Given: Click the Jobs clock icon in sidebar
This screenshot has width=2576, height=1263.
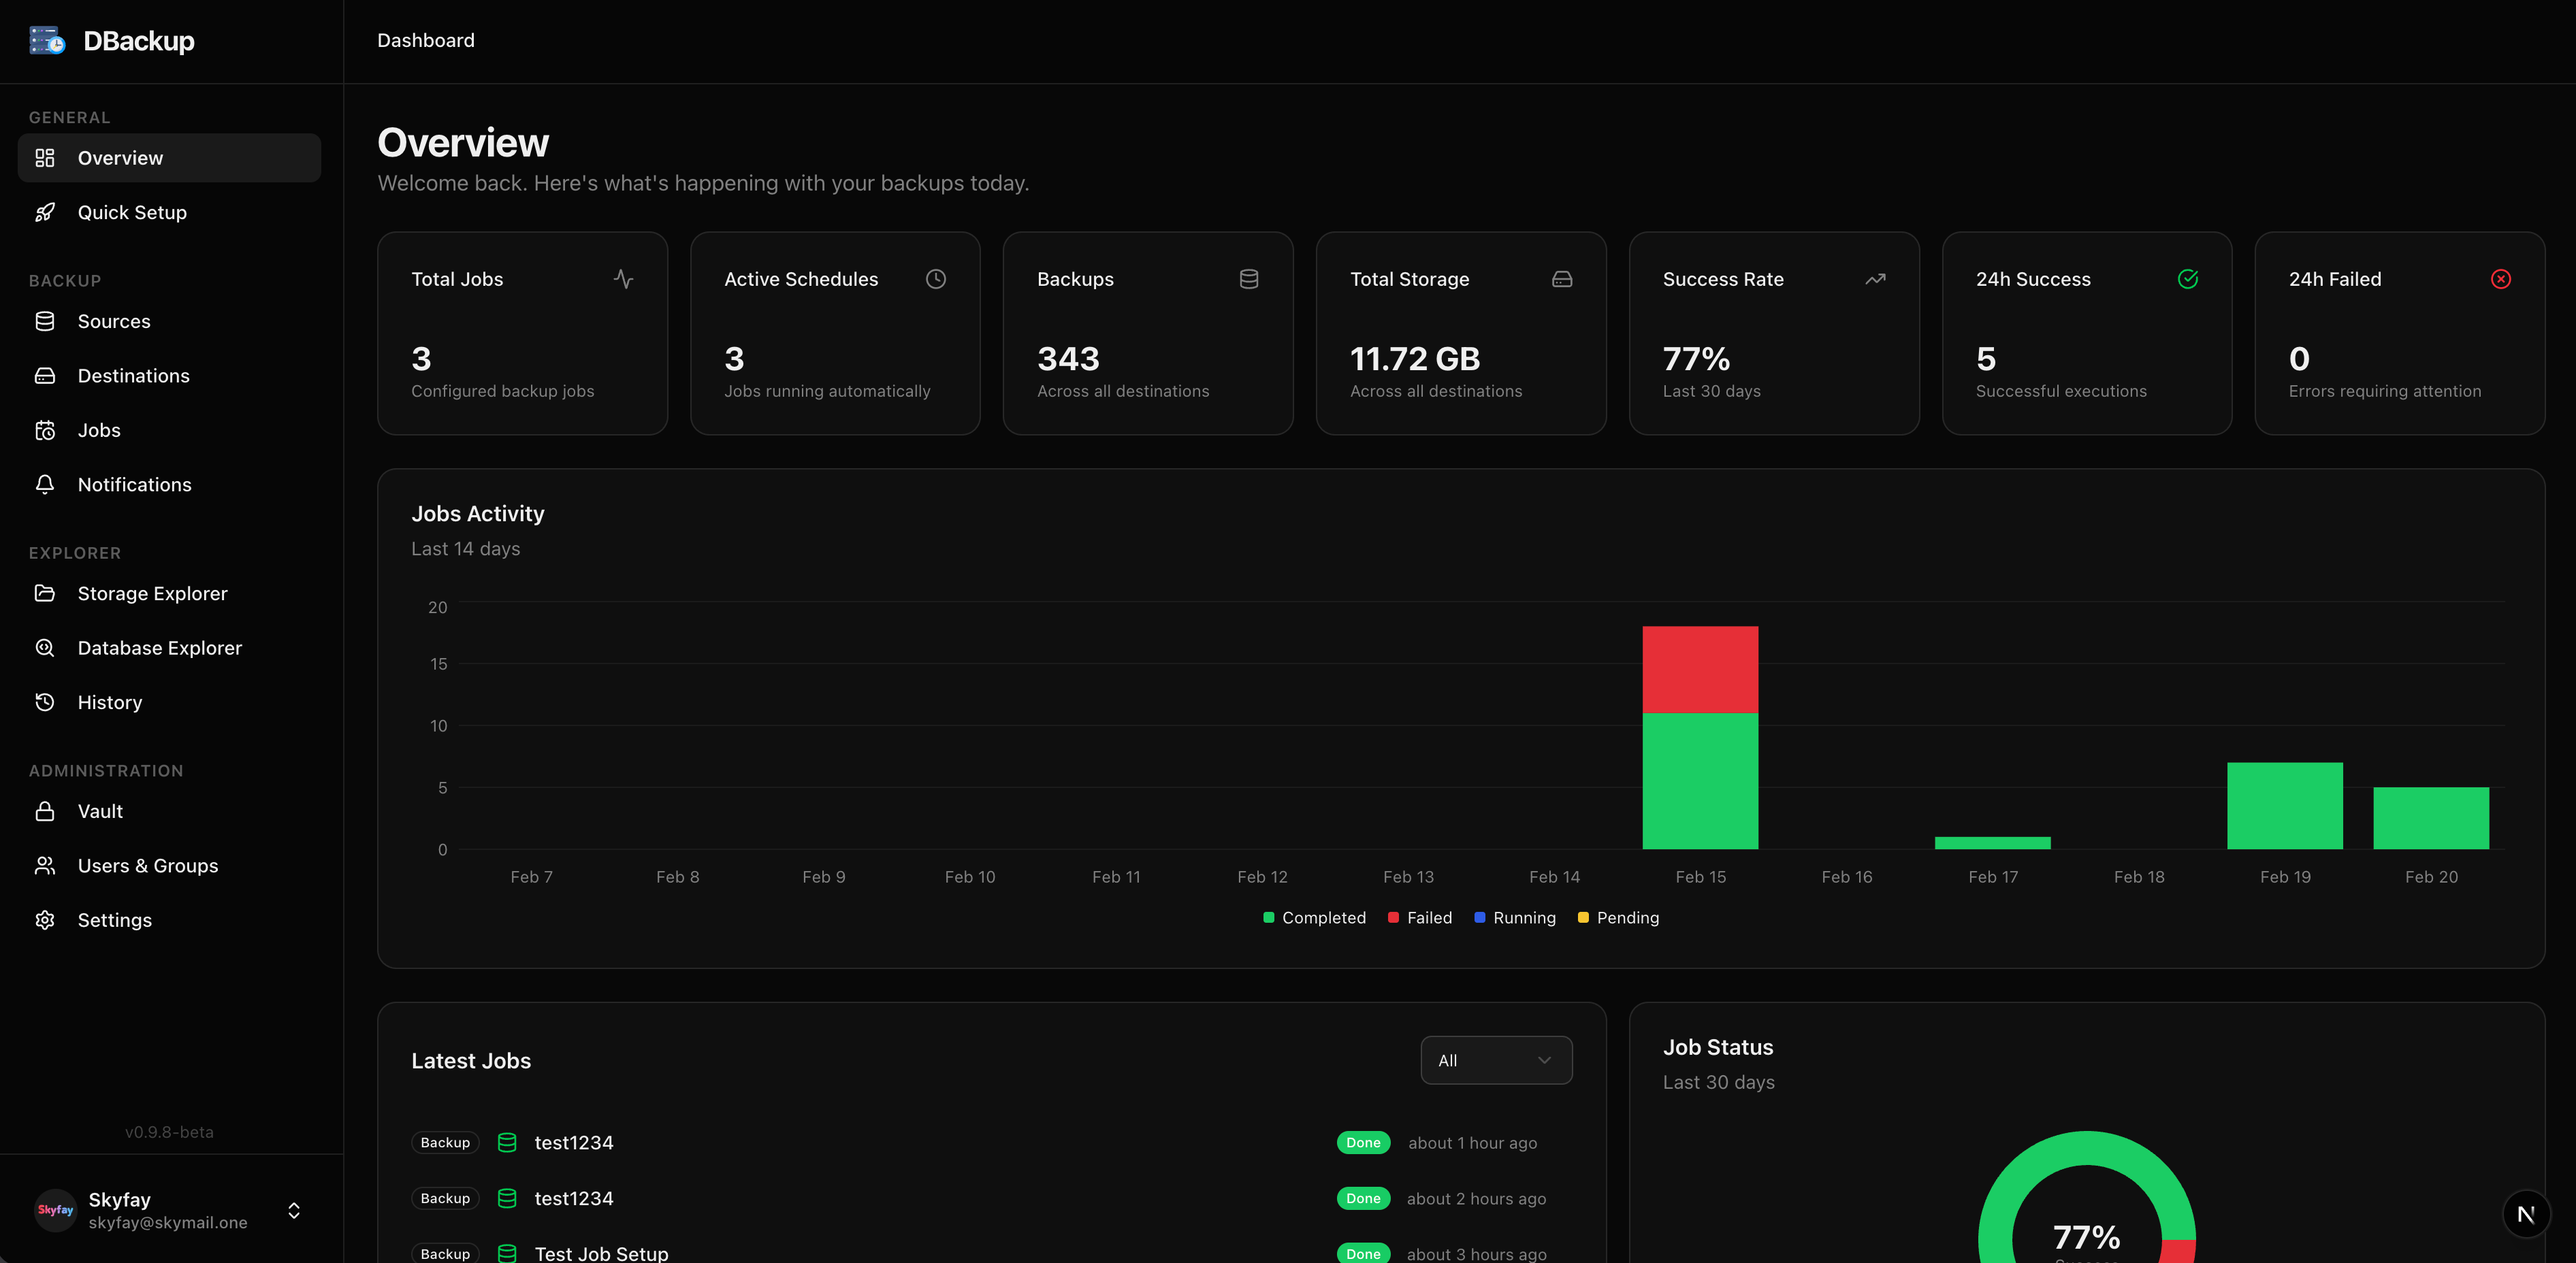Looking at the screenshot, I should [46, 430].
